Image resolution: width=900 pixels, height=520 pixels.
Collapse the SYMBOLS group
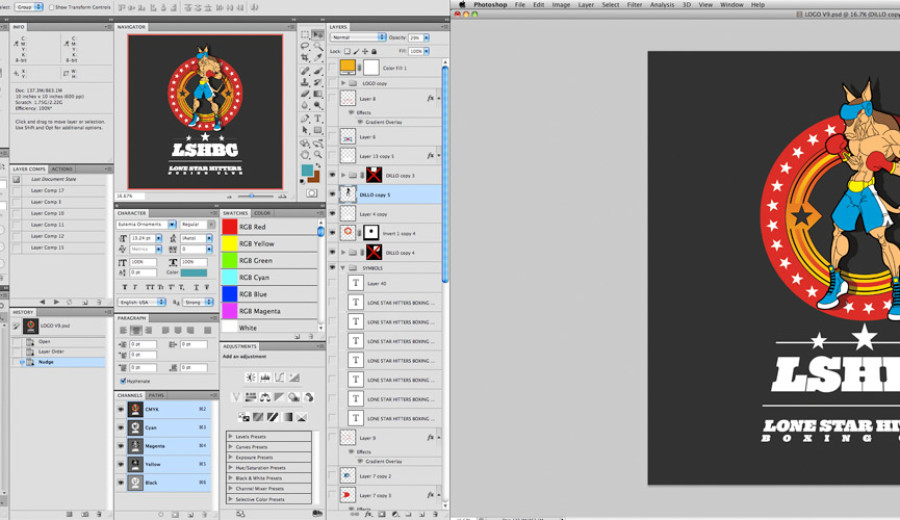tap(343, 267)
